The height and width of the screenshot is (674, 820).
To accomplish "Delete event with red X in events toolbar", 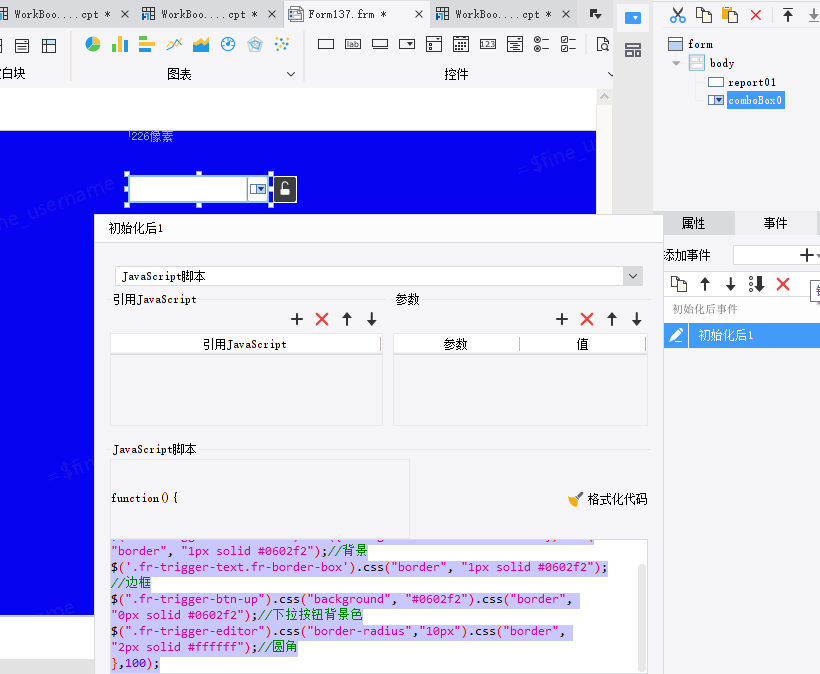I will point(783,284).
